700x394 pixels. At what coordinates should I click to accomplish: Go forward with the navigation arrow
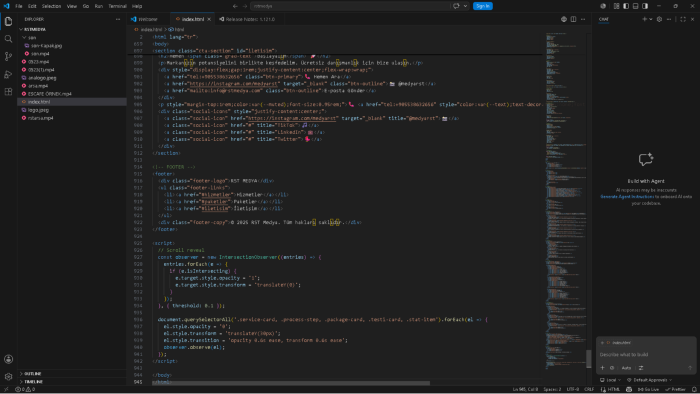(x=245, y=6)
